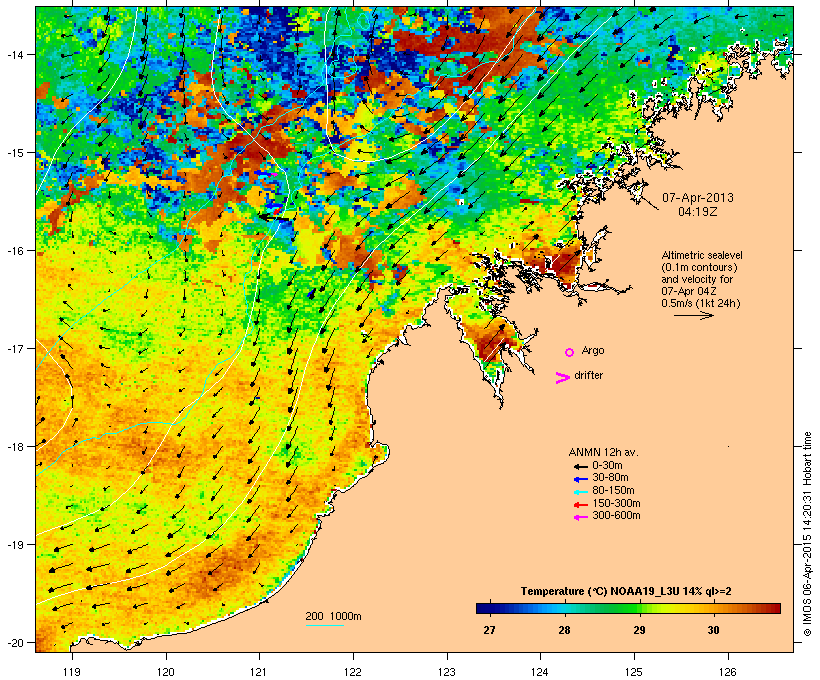The image size is (820, 680).
Task: Select the magenta 300-600m legend arrow
Action: tap(581, 517)
